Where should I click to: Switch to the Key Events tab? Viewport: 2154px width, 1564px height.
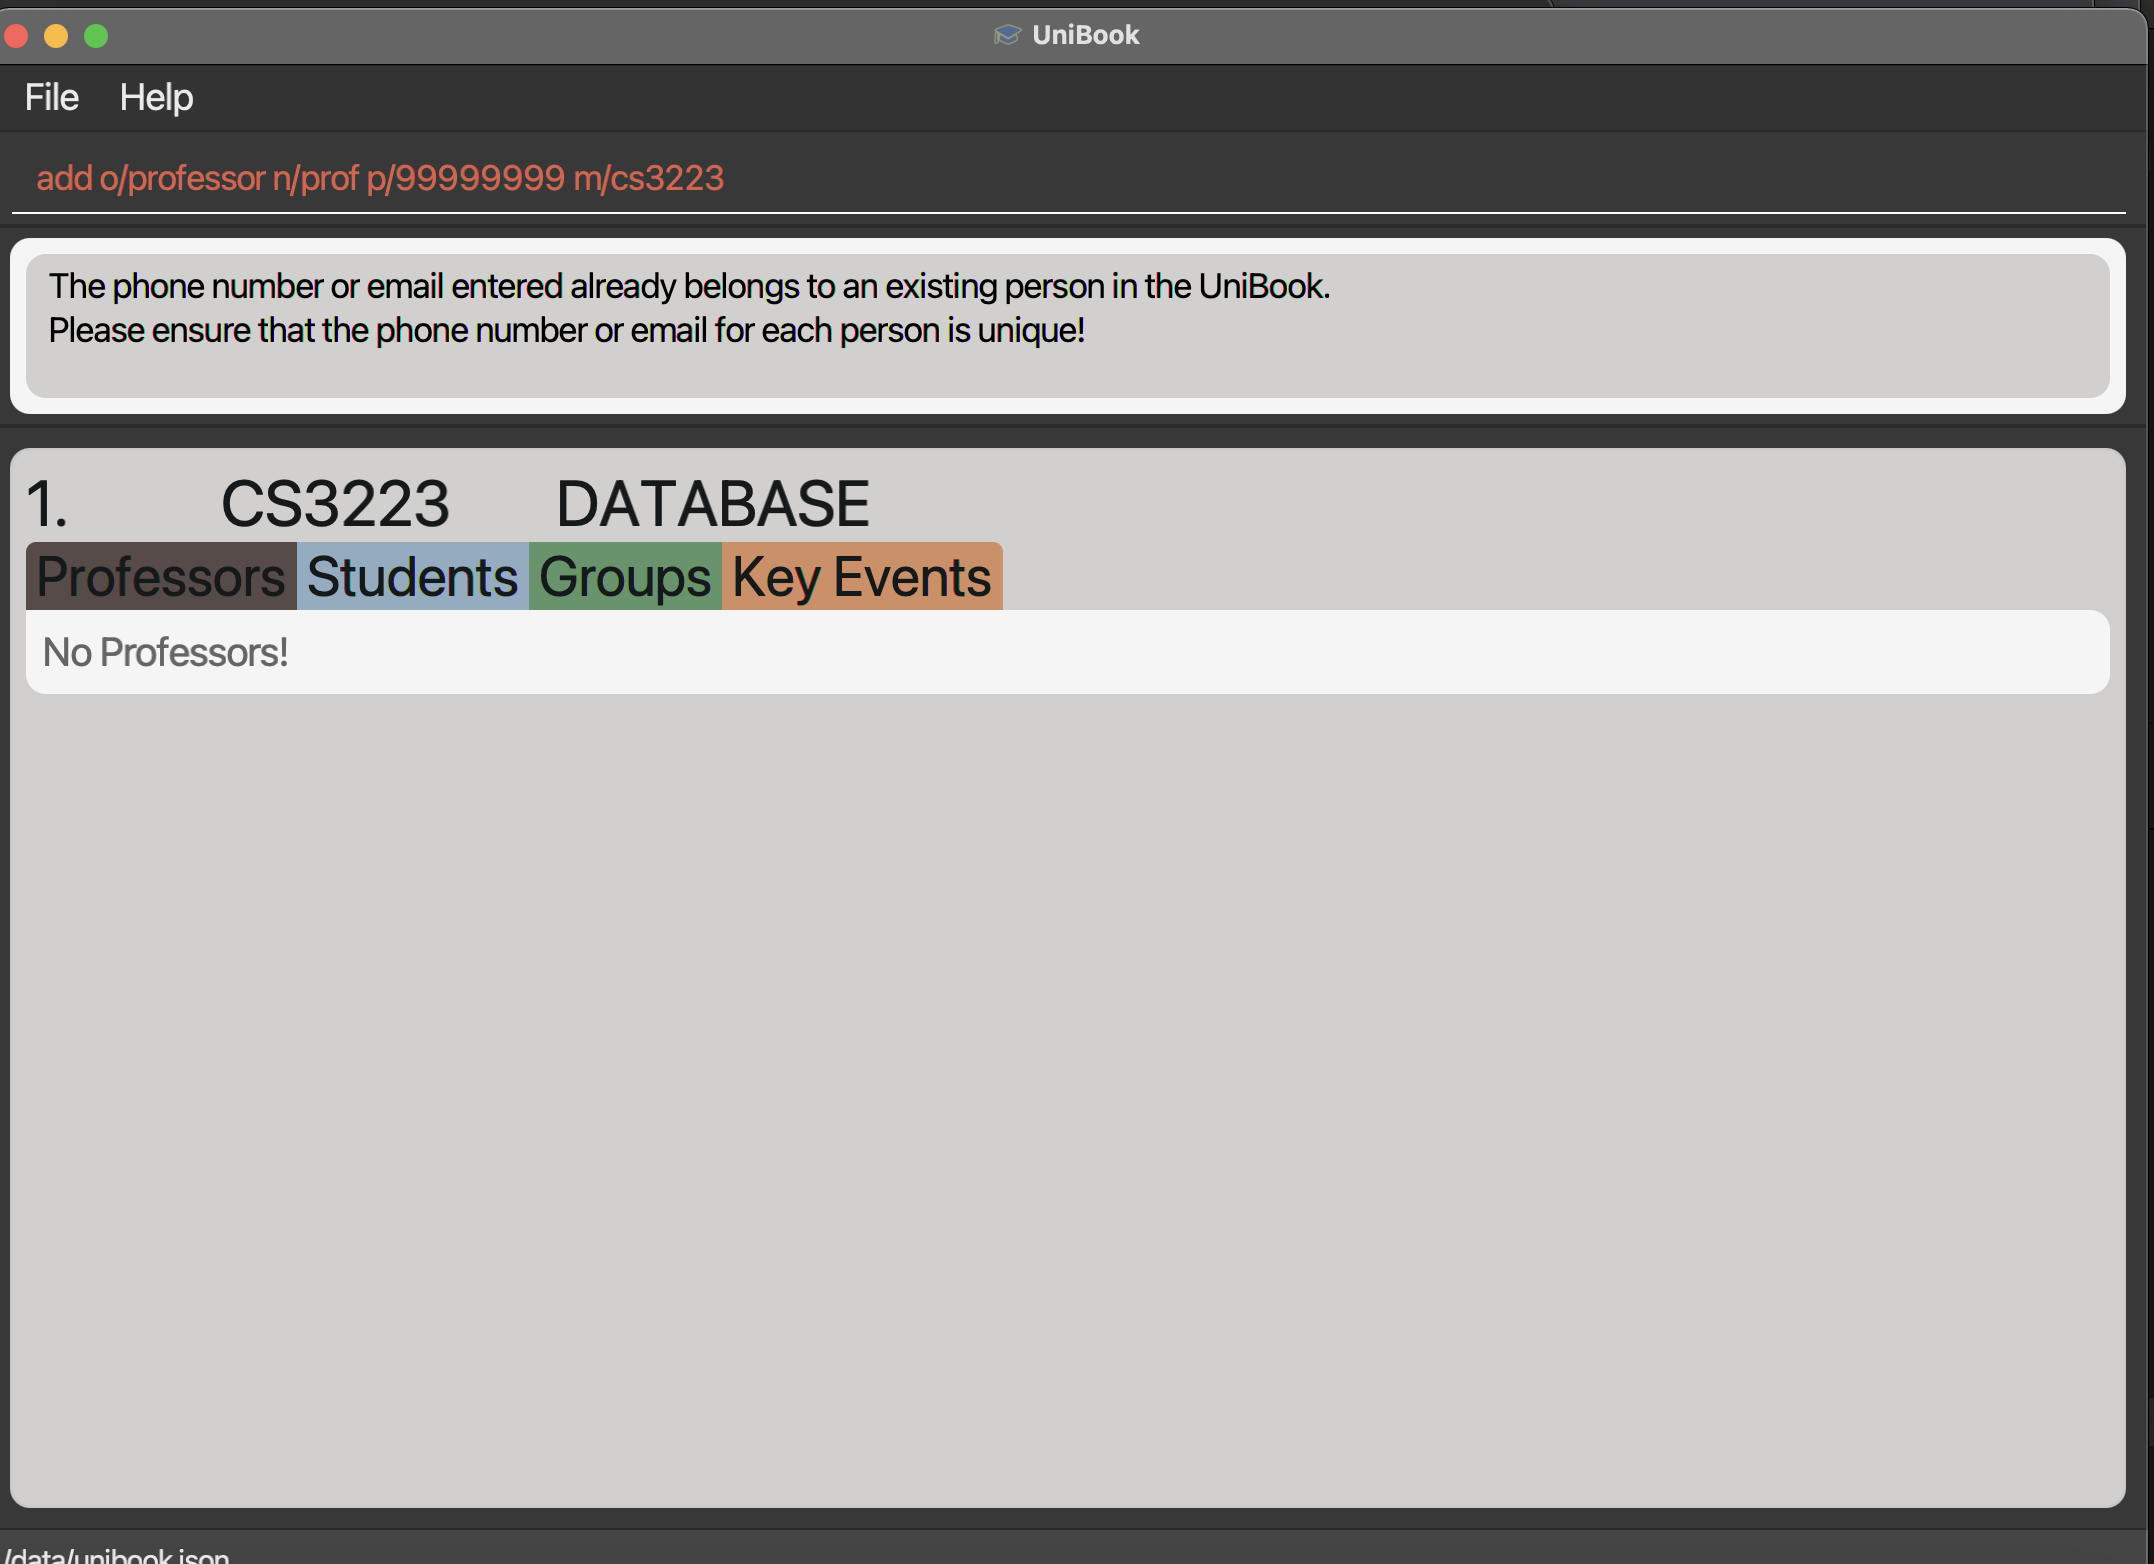coord(861,577)
